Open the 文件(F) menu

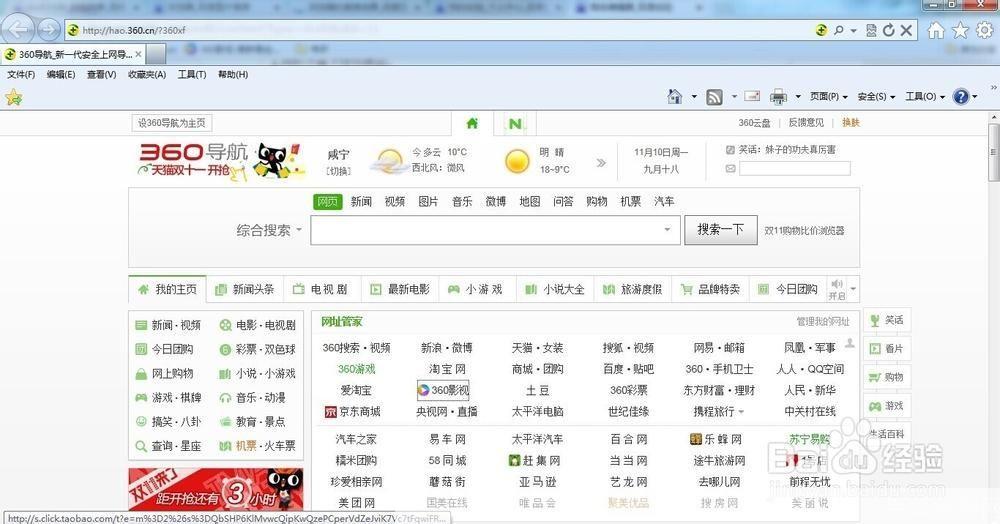tap(21, 75)
